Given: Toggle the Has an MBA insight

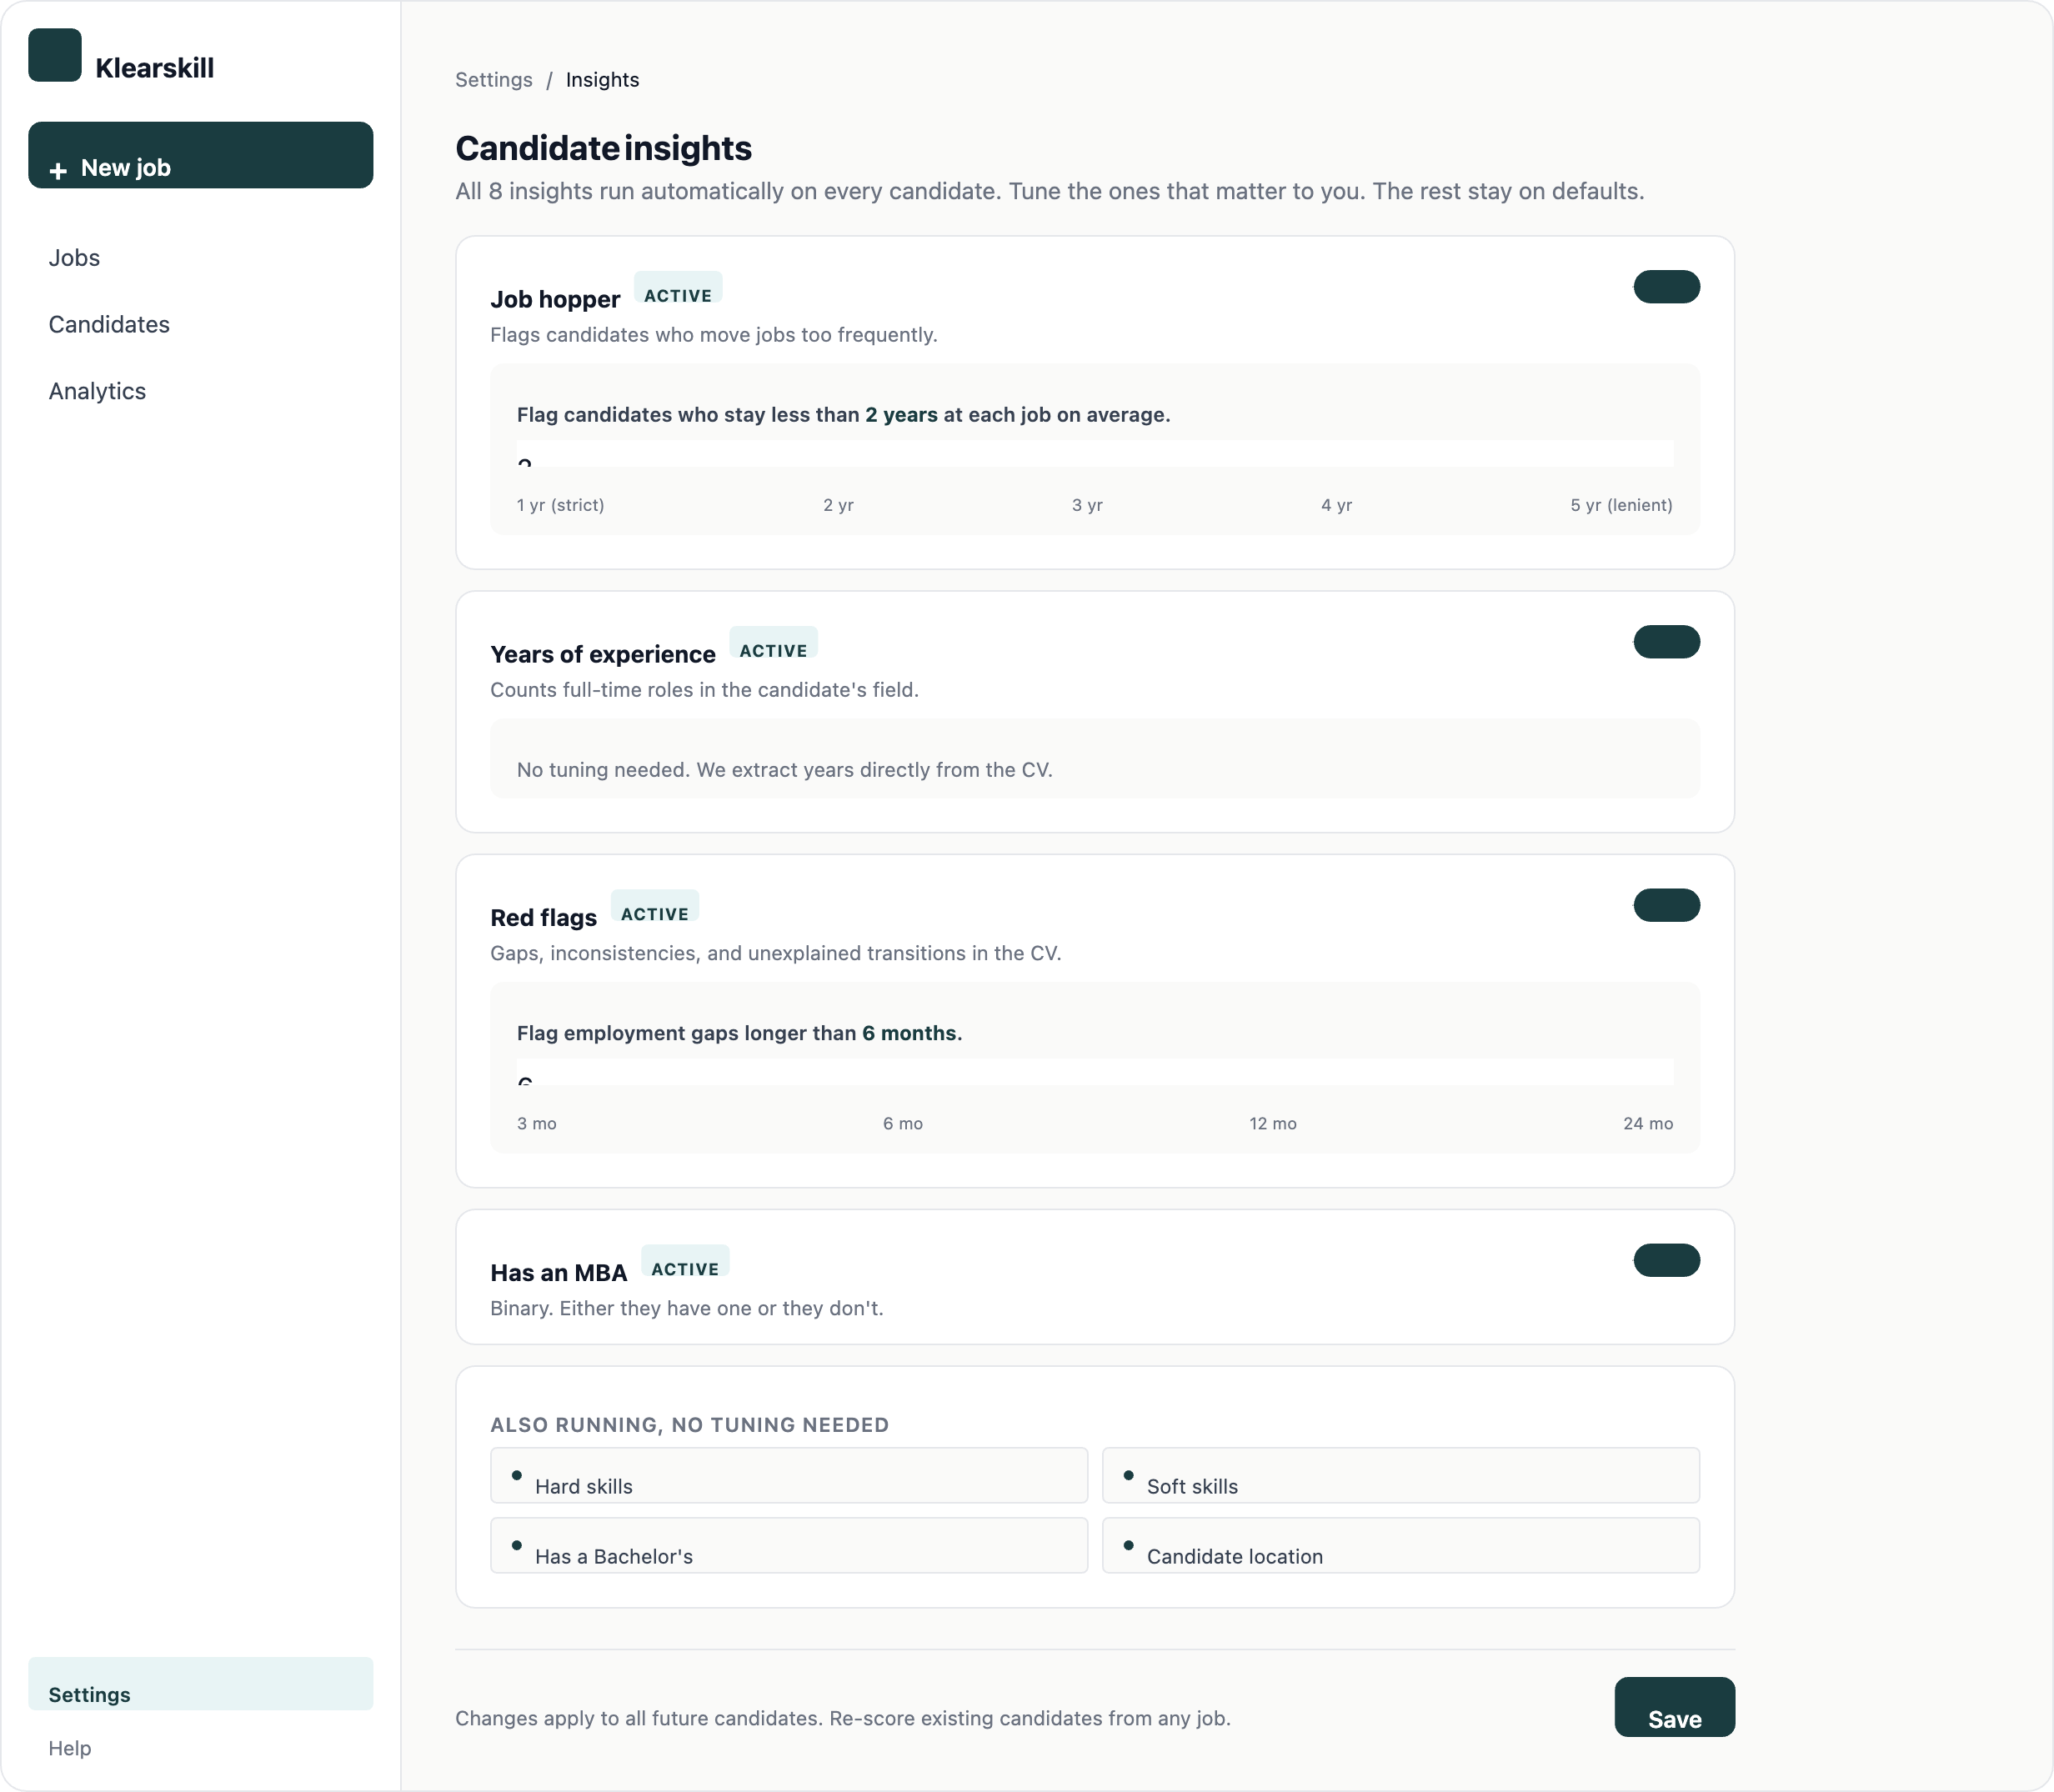Looking at the screenshot, I should coord(1667,1260).
